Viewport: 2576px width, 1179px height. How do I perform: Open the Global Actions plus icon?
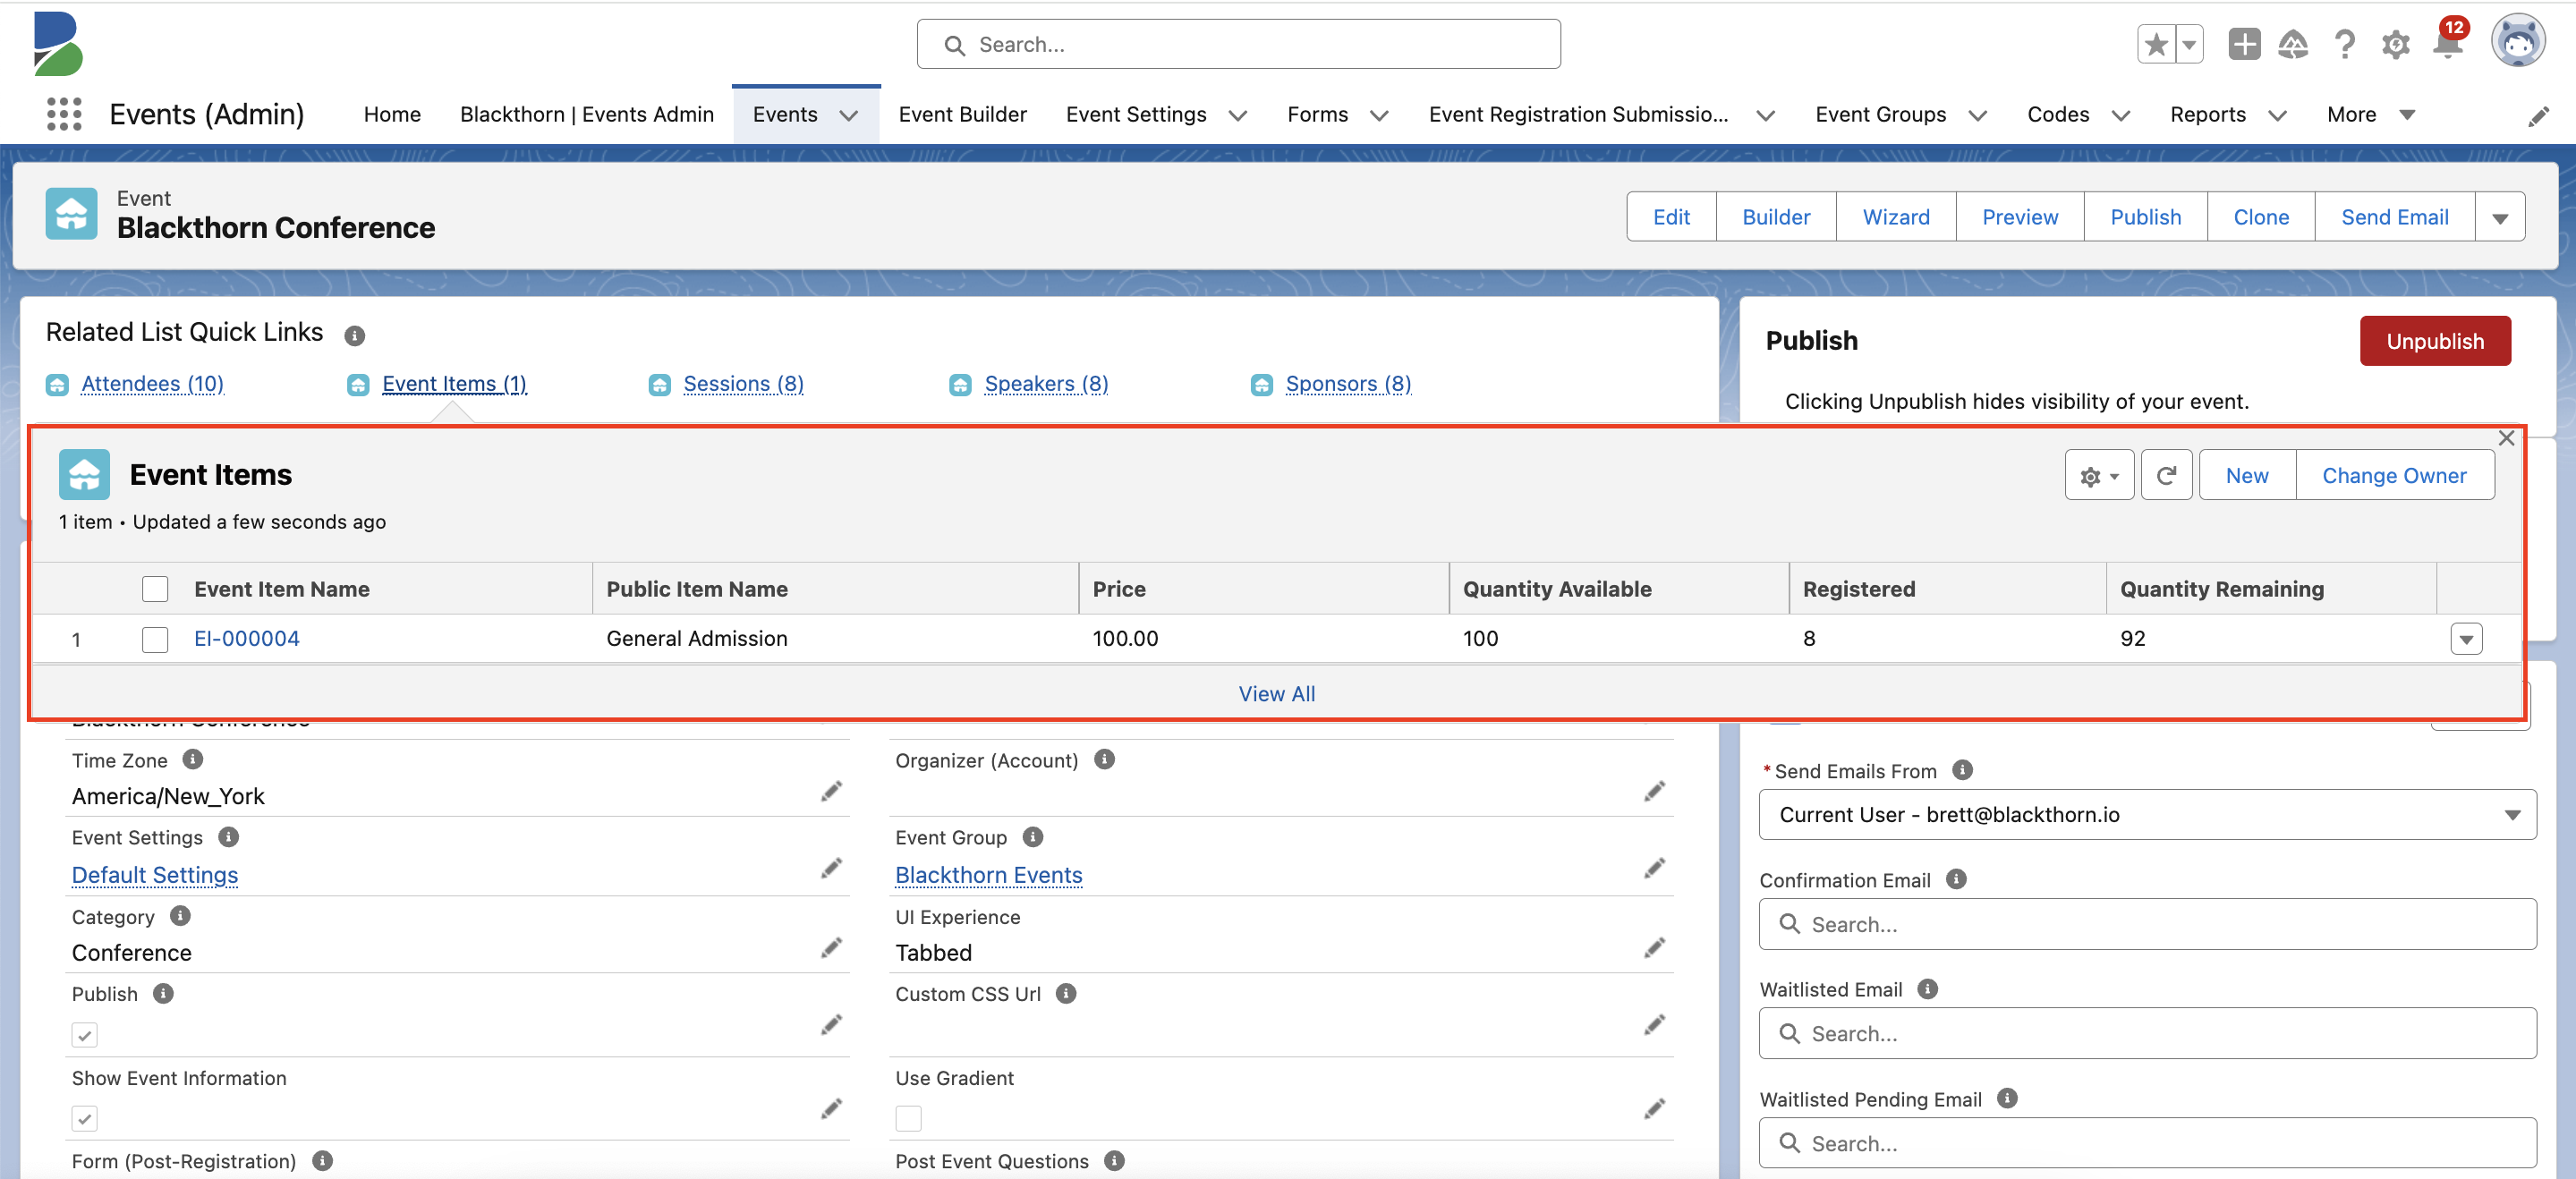2244,45
